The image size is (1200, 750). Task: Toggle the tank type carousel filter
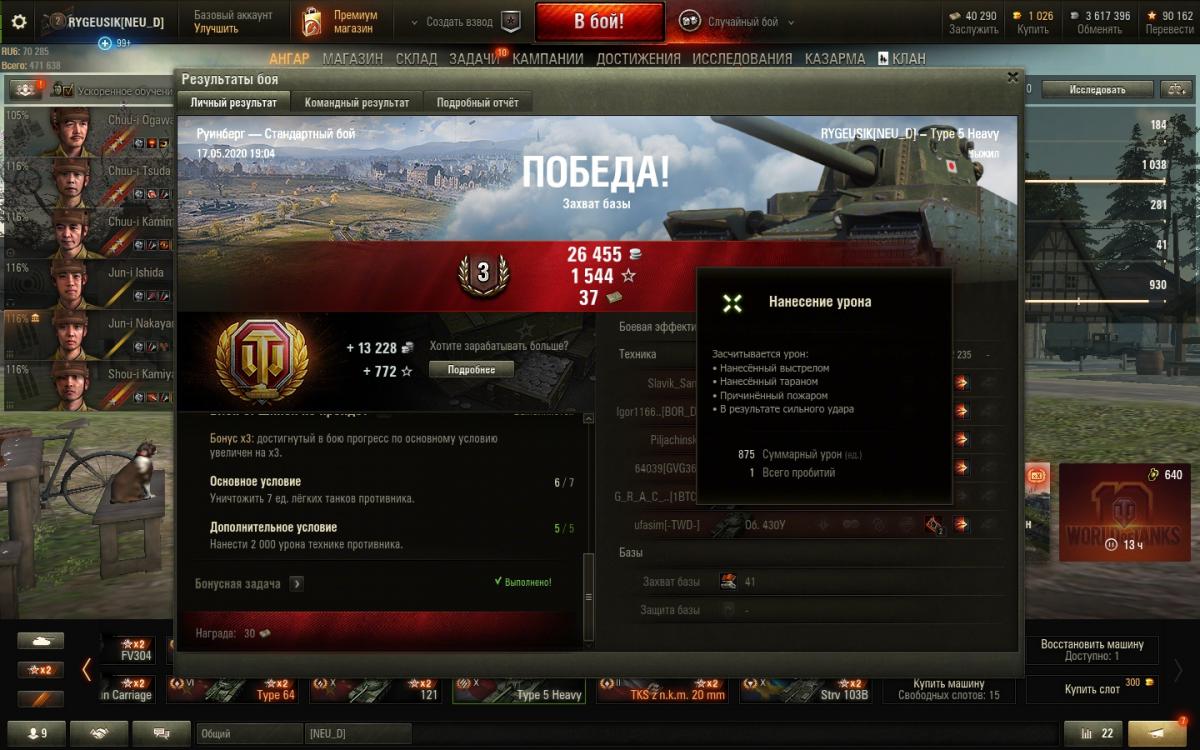coord(41,640)
